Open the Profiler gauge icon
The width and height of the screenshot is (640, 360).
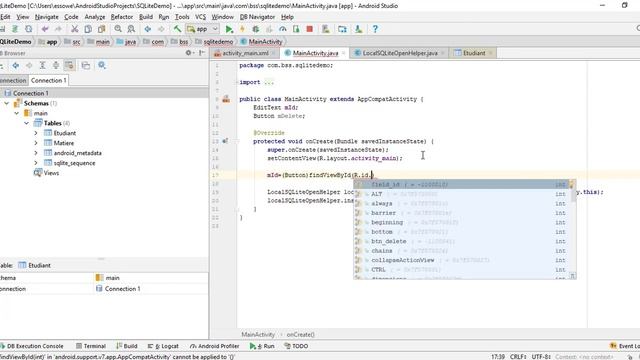tap(282, 29)
